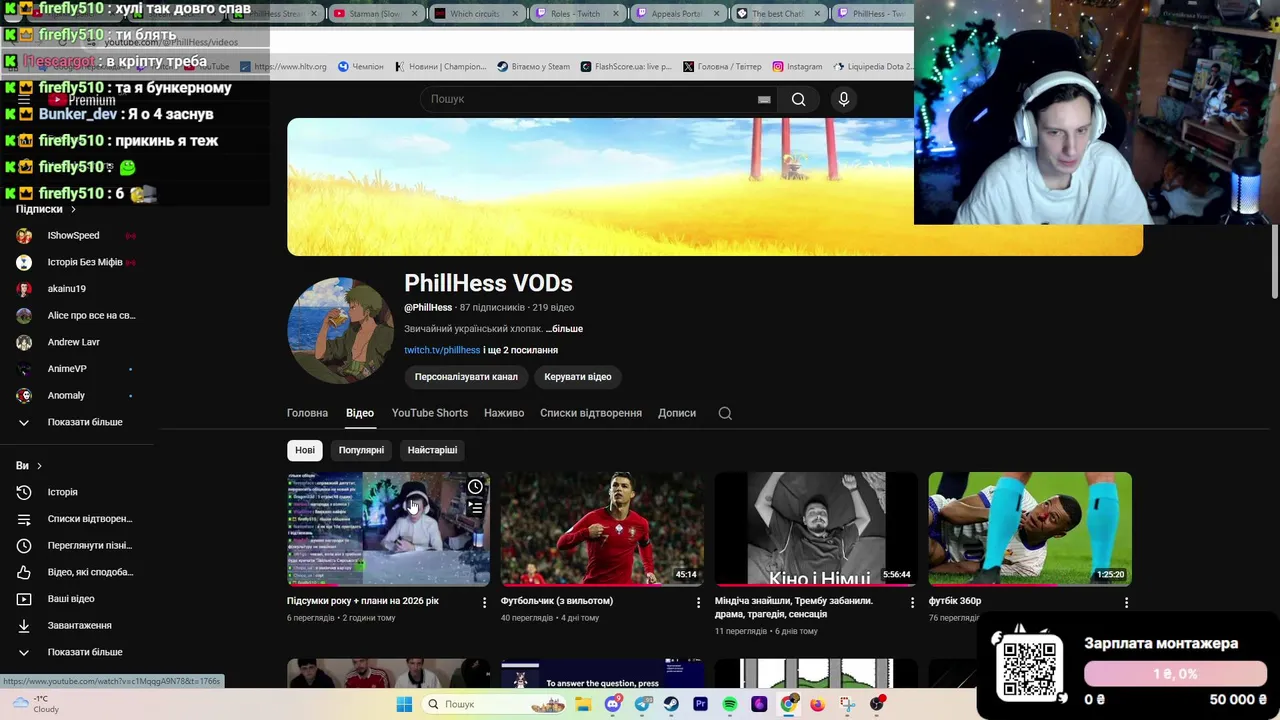
Task: Open the on-screen keyboard icon in search
Action: [764, 99]
